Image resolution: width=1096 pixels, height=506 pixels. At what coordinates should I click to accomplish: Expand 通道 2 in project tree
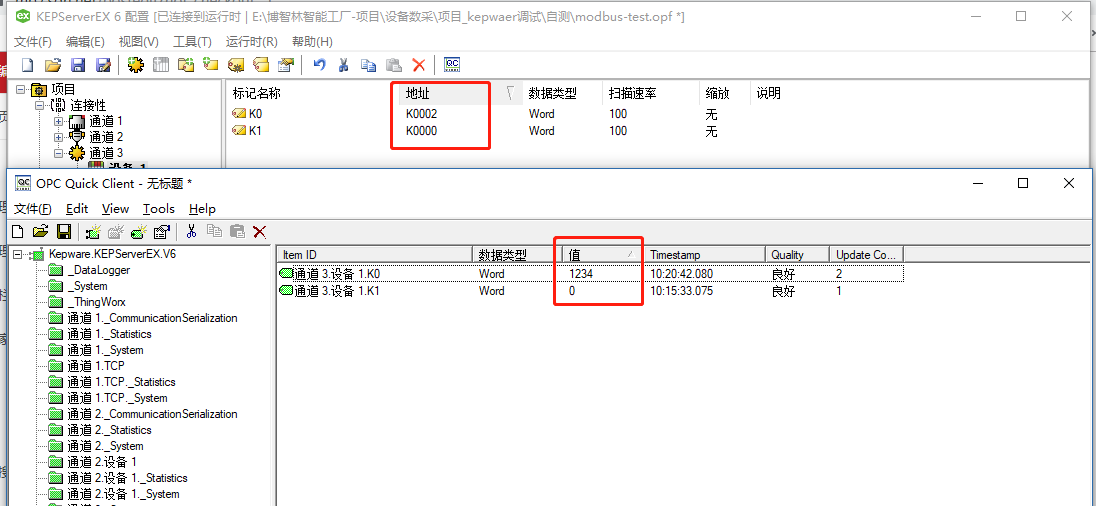[x=59, y=137]
